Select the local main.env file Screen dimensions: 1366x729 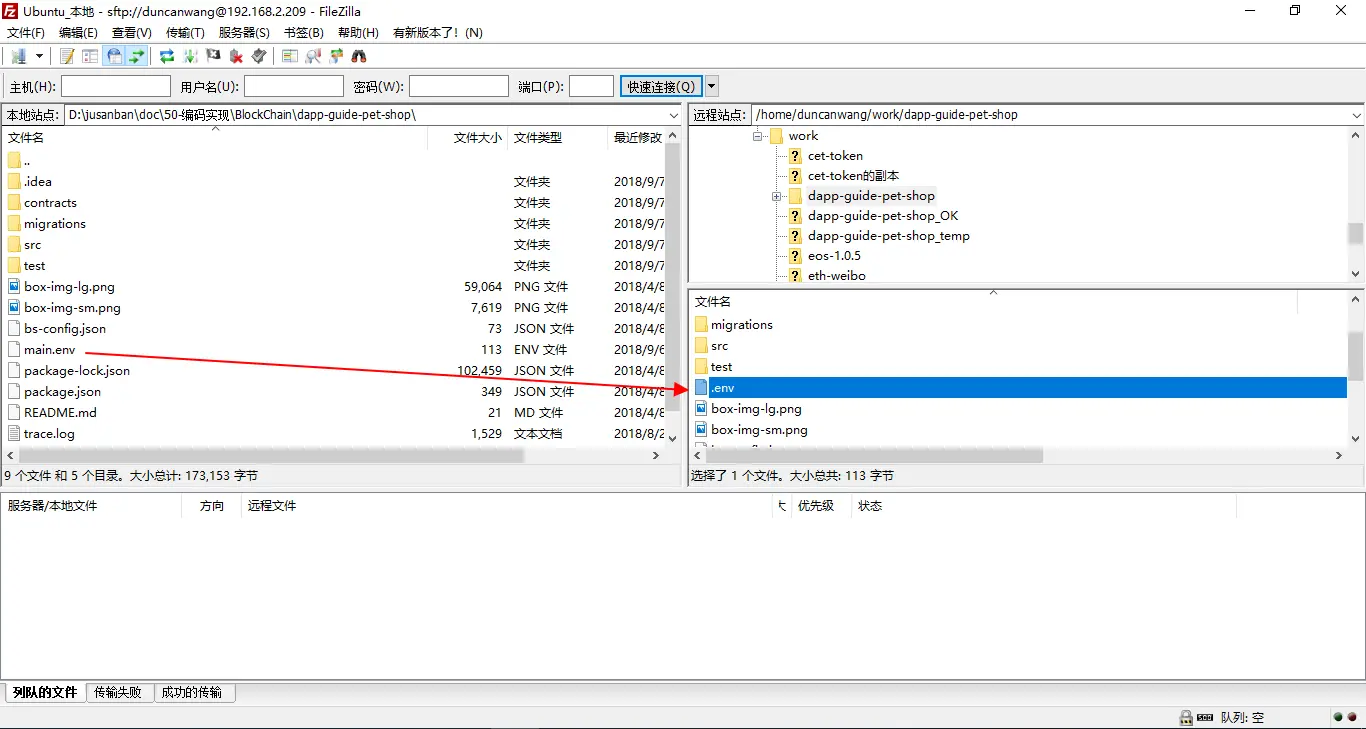[50, 350]
